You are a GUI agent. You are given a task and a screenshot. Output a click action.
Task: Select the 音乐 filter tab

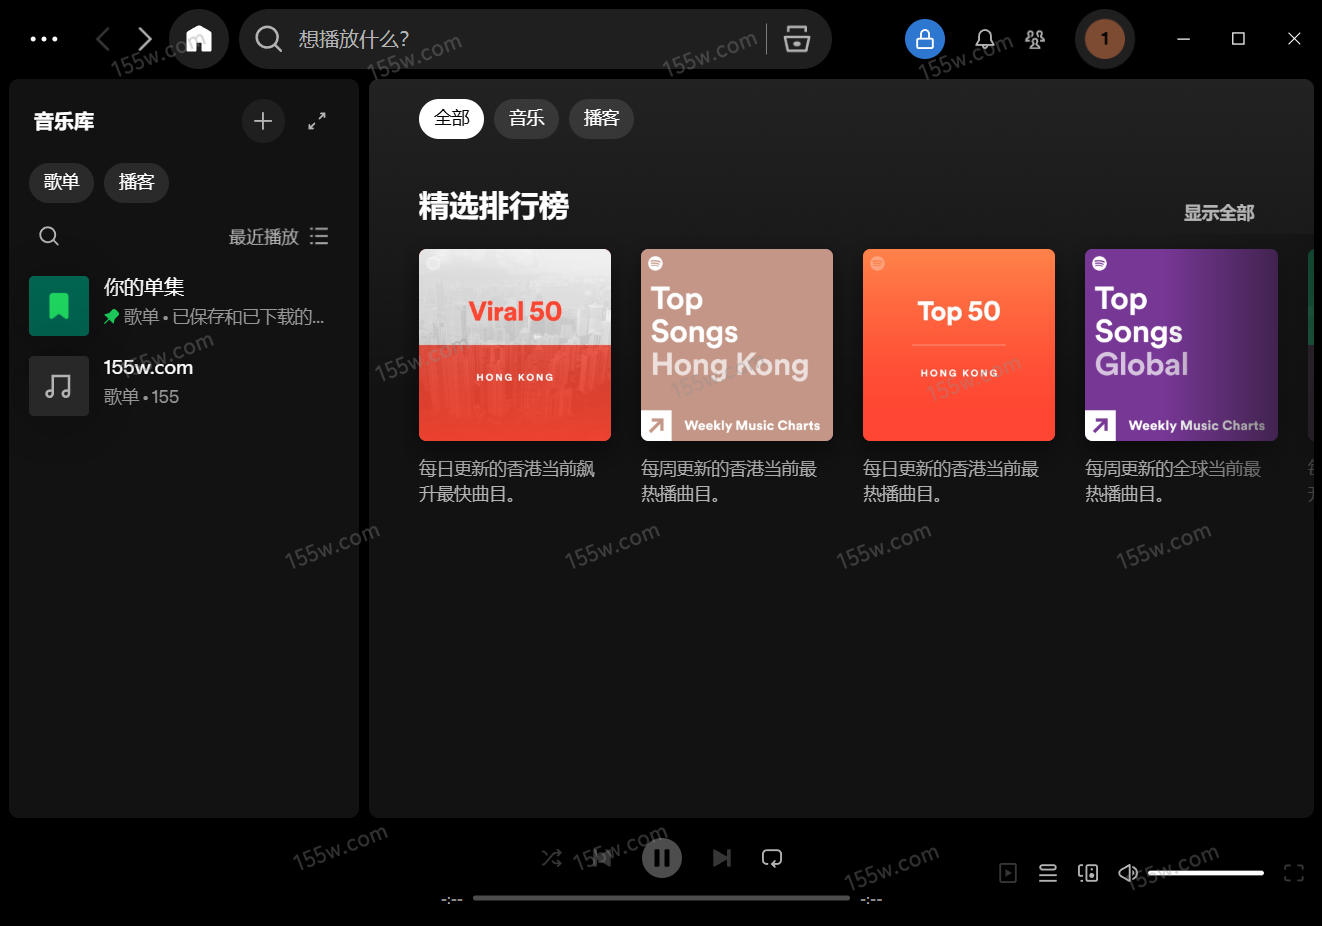pos(526,119)
